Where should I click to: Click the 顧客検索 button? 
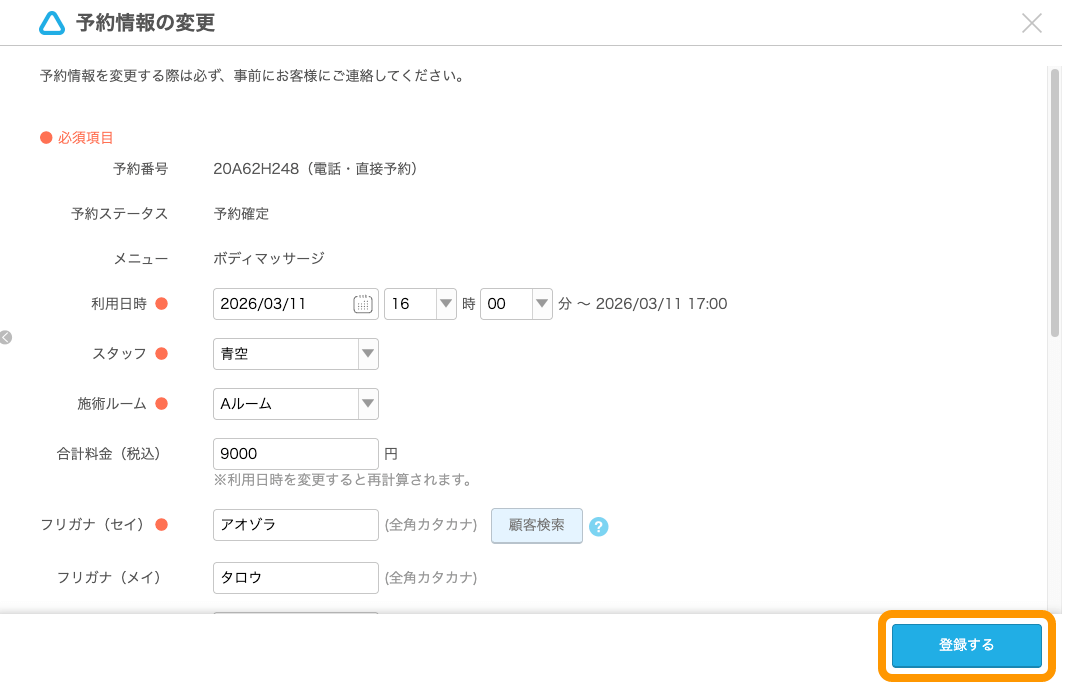(536, 524)
